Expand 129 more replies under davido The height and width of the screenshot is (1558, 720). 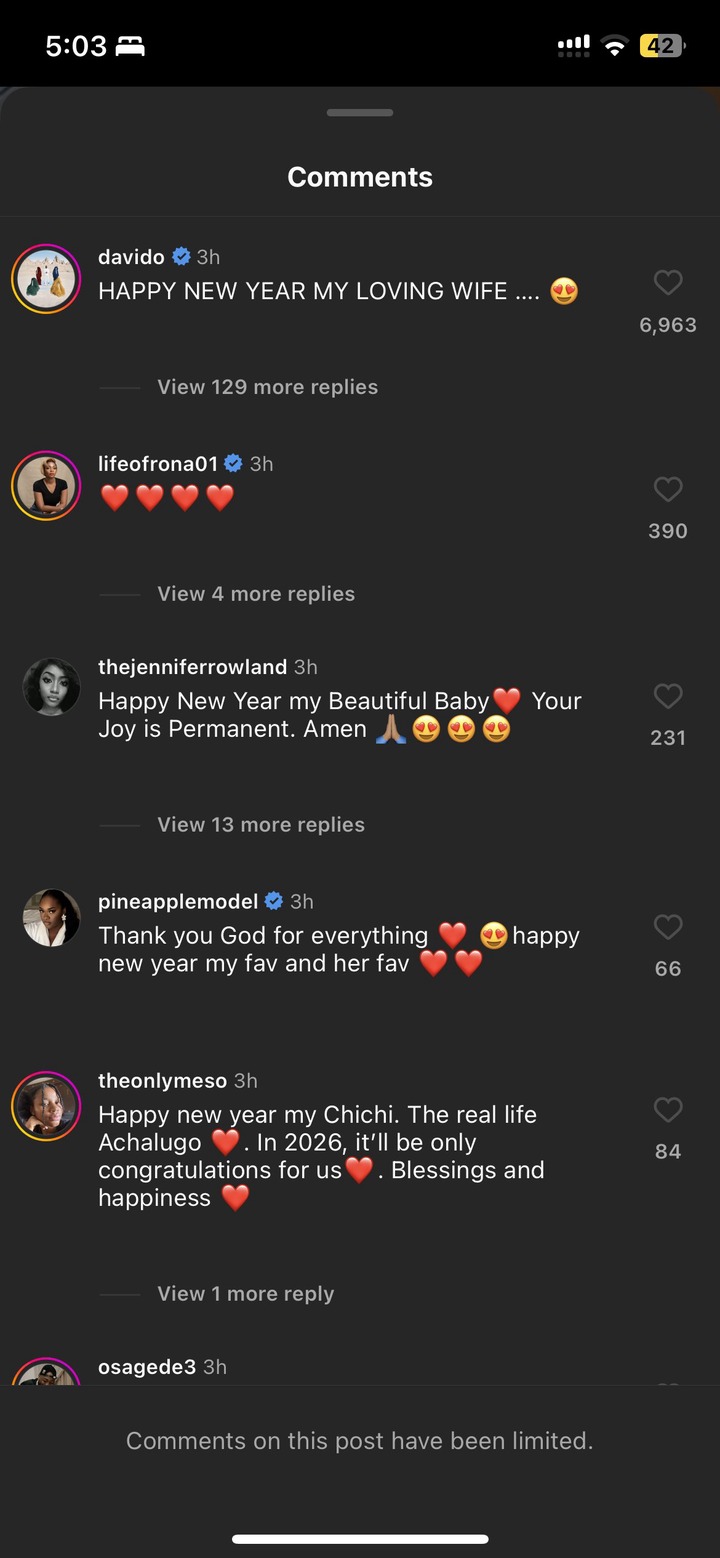point(267,387)
